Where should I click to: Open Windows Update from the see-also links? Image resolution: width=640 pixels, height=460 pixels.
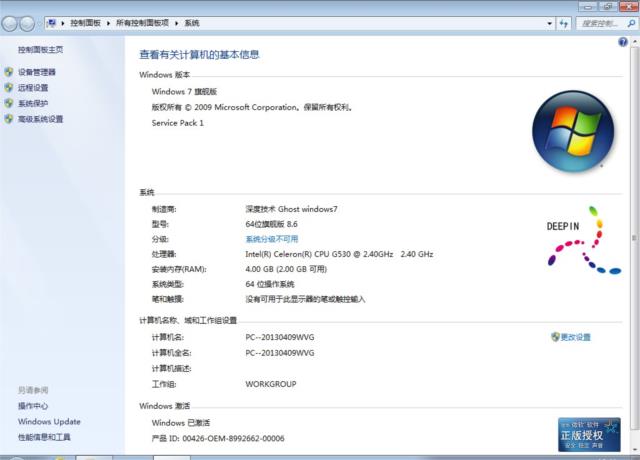tap(49, 422)
